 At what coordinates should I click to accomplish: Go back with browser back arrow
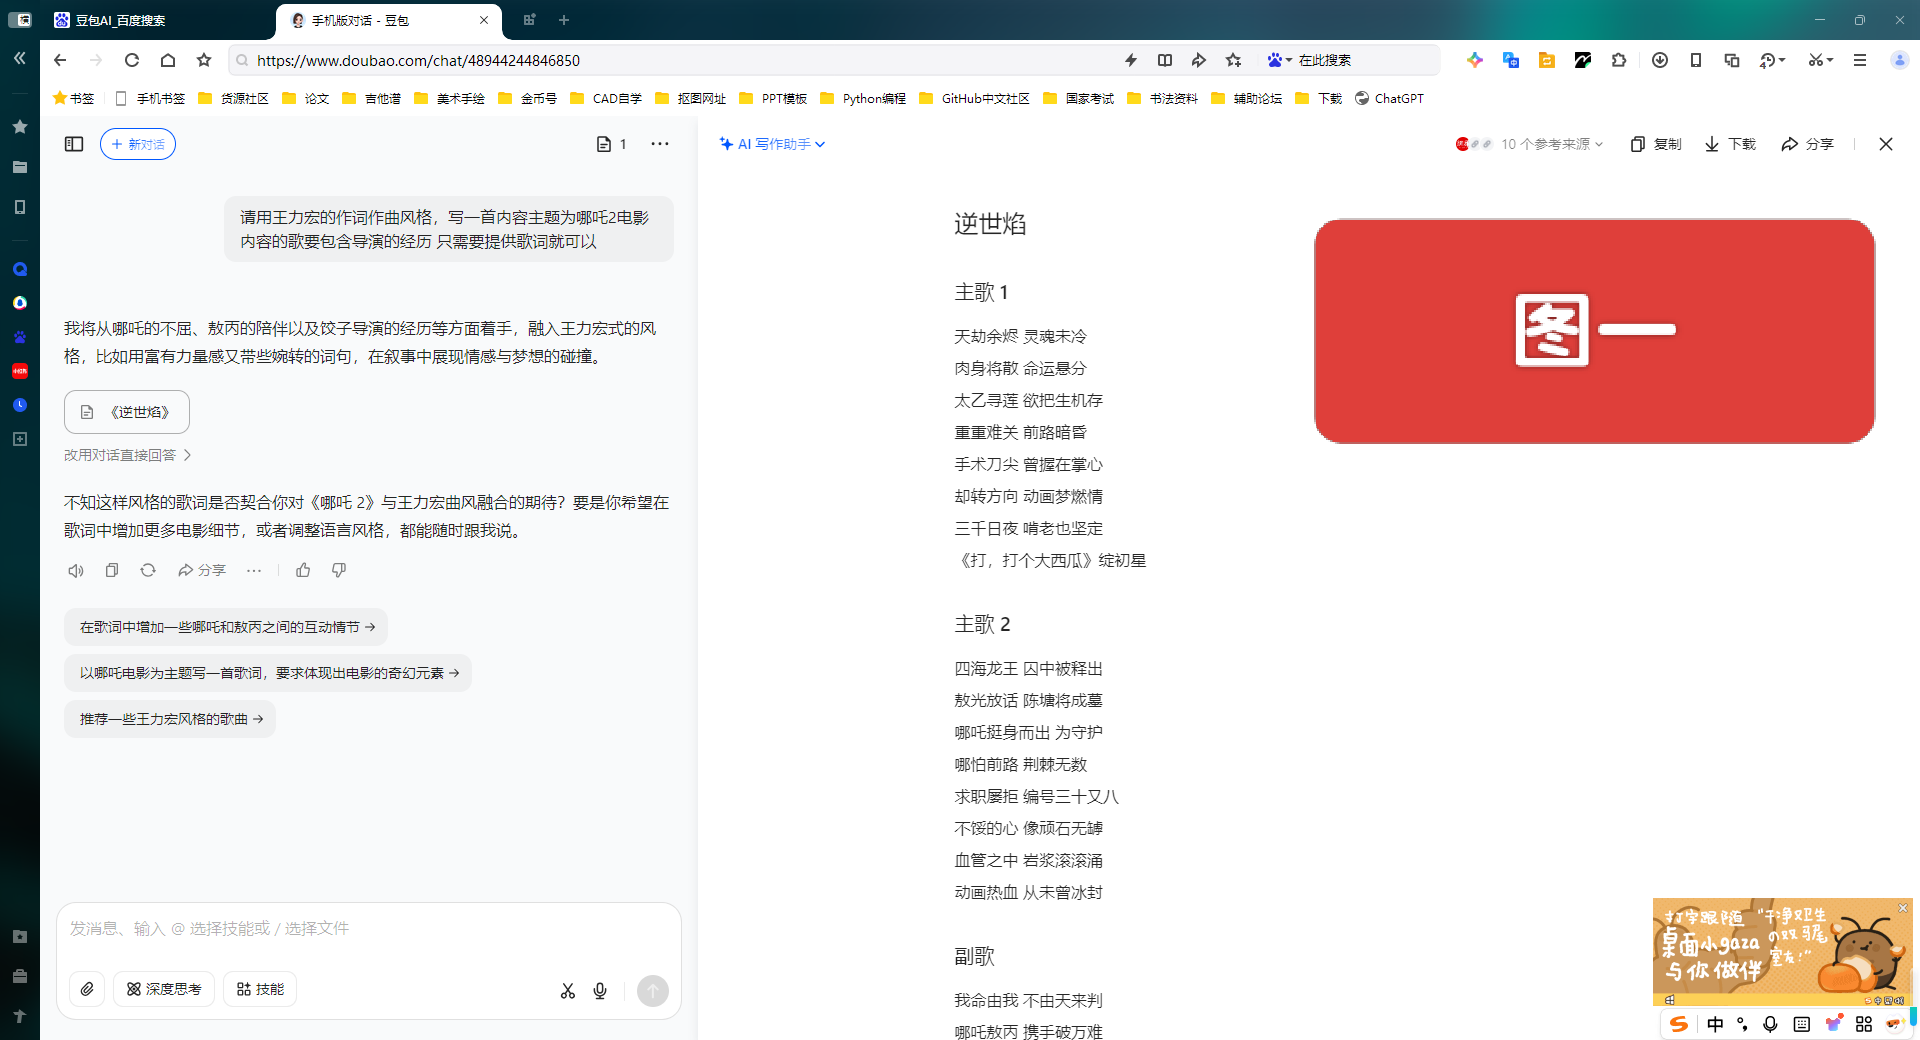[60, 60]
